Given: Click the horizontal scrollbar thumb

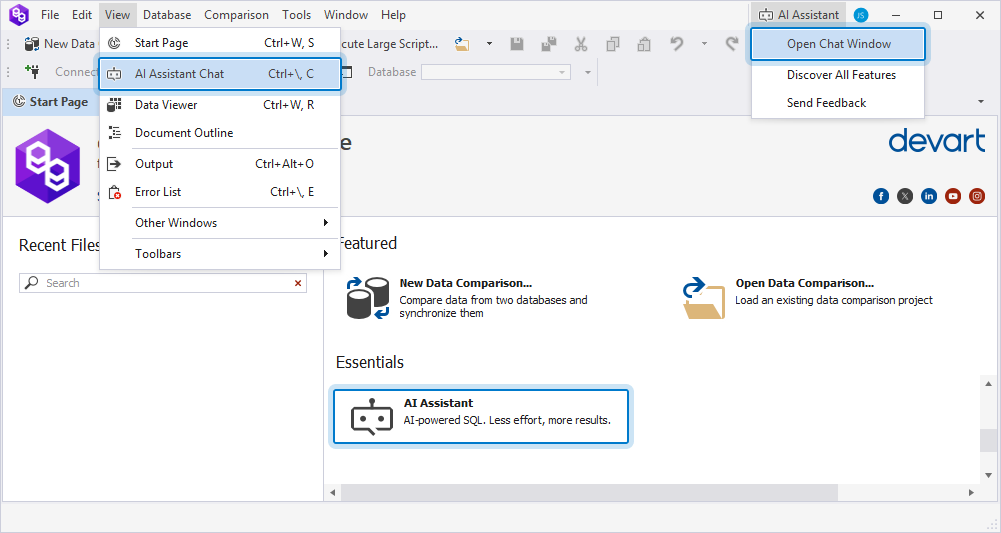Looking at the screenshot, I should point(589,492).
